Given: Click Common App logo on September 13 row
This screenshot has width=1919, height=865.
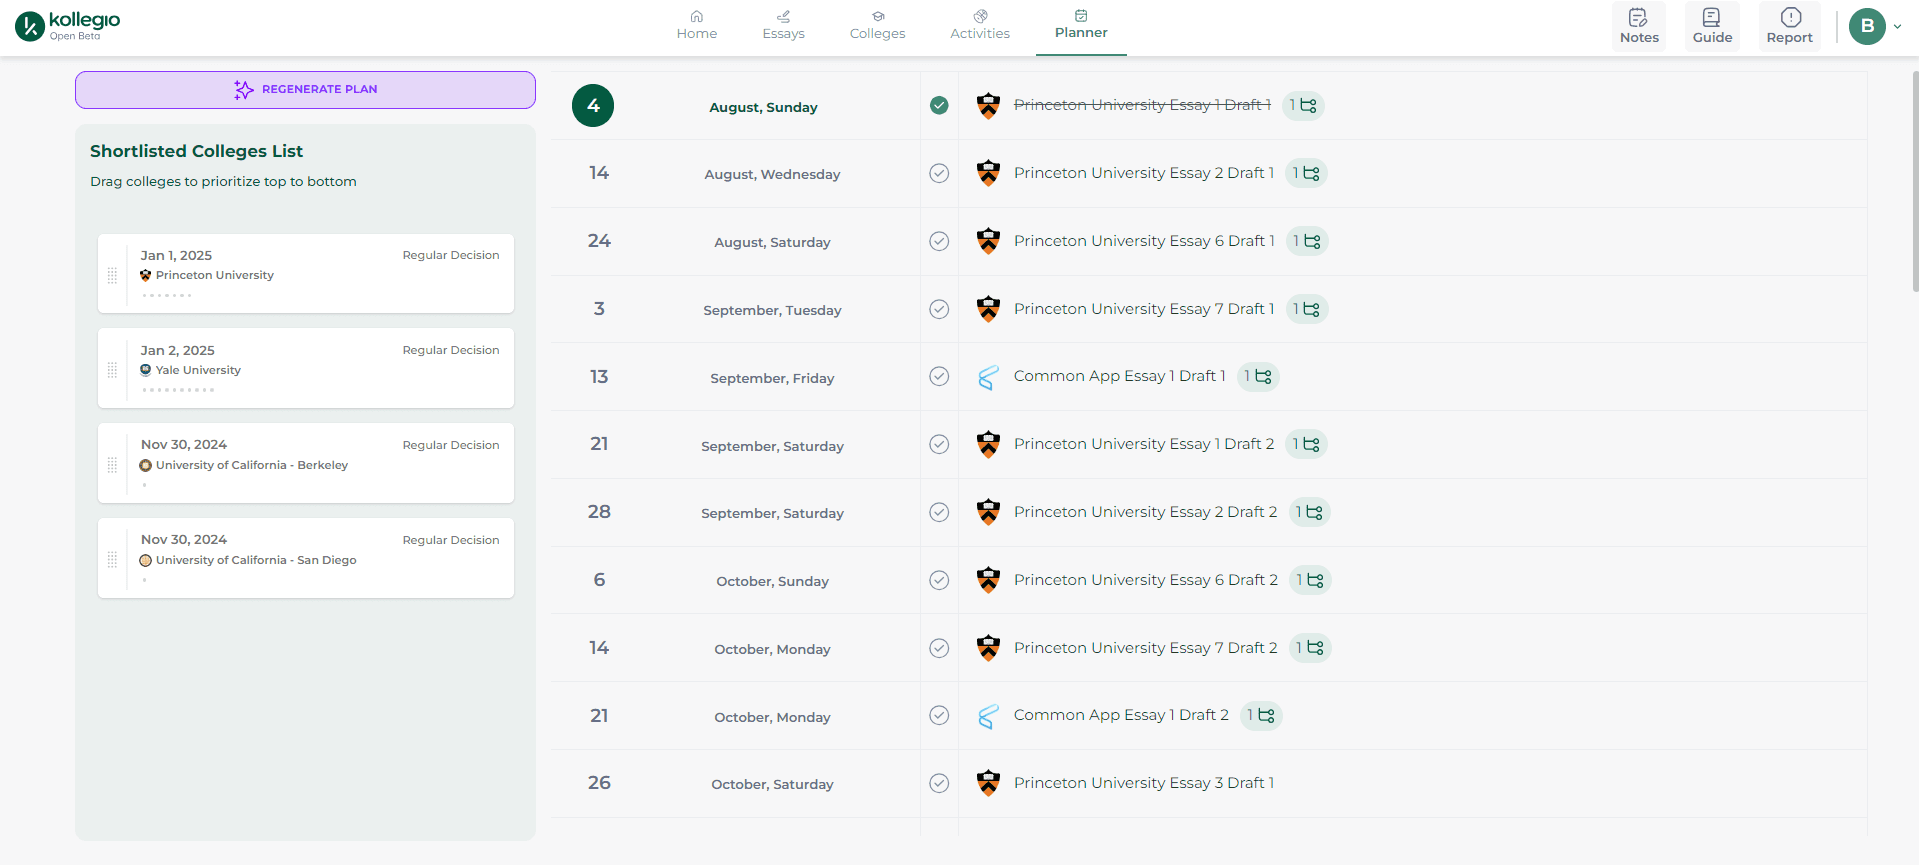Looking at the screenshot, I should click(x=988, y=377).
